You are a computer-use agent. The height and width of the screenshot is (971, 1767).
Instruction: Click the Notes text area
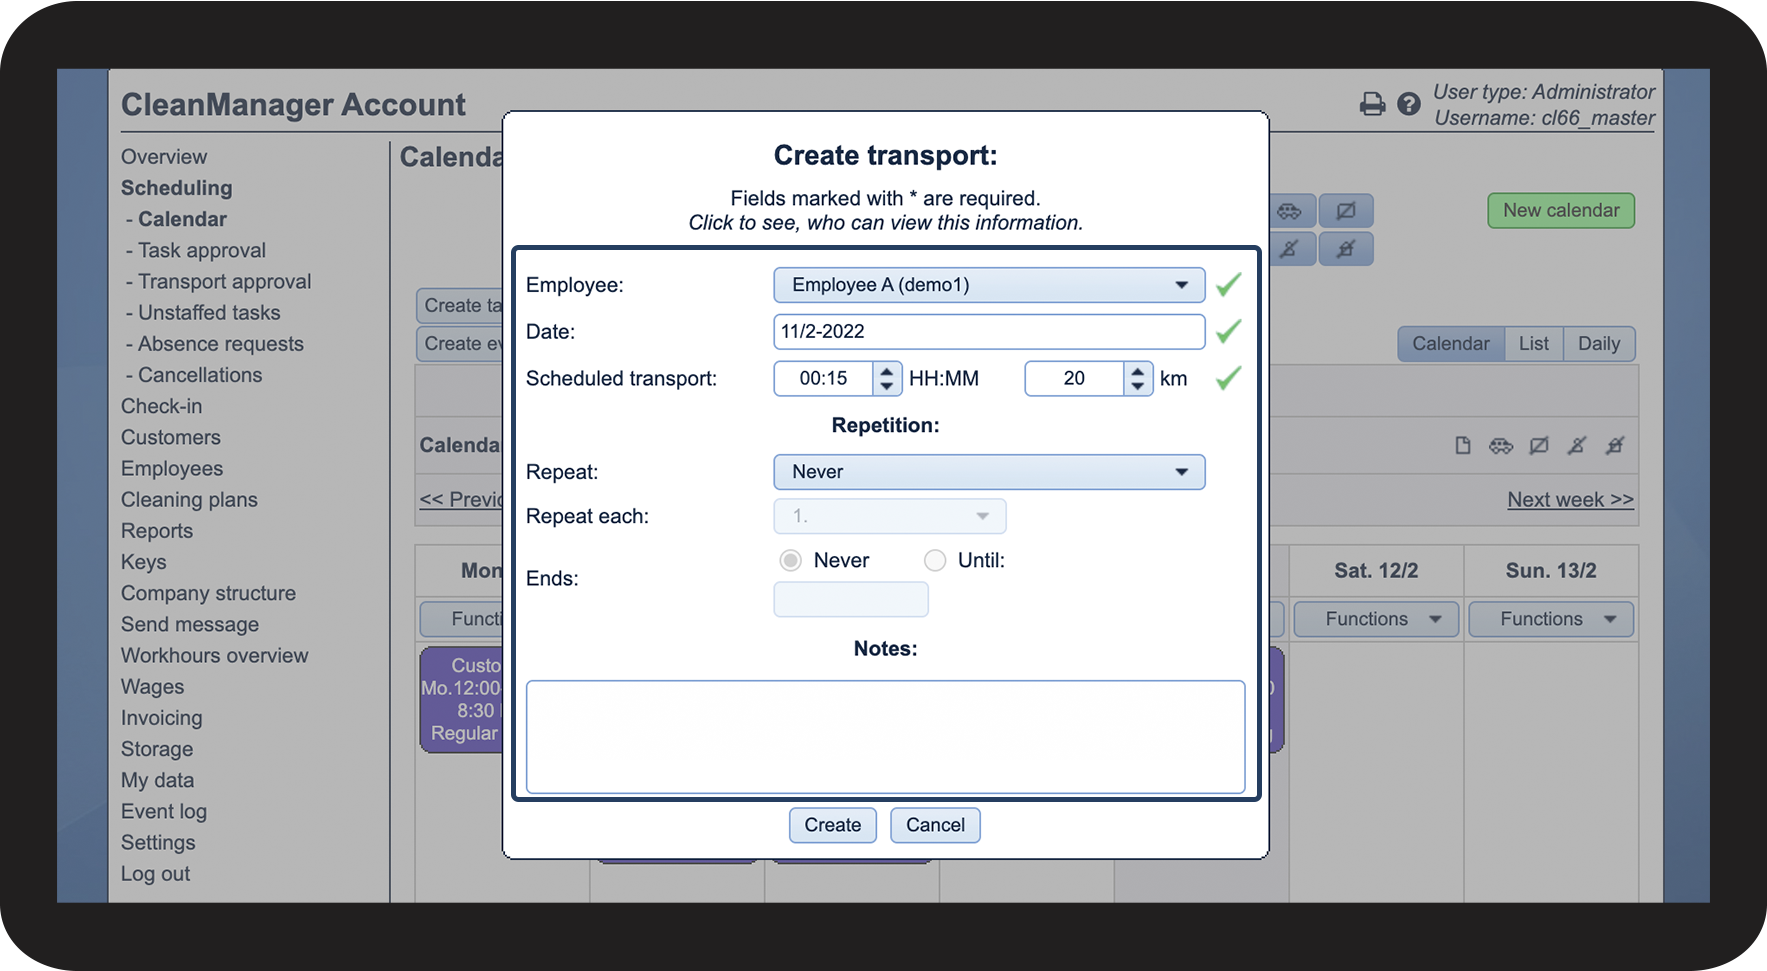tap(885, 737)
